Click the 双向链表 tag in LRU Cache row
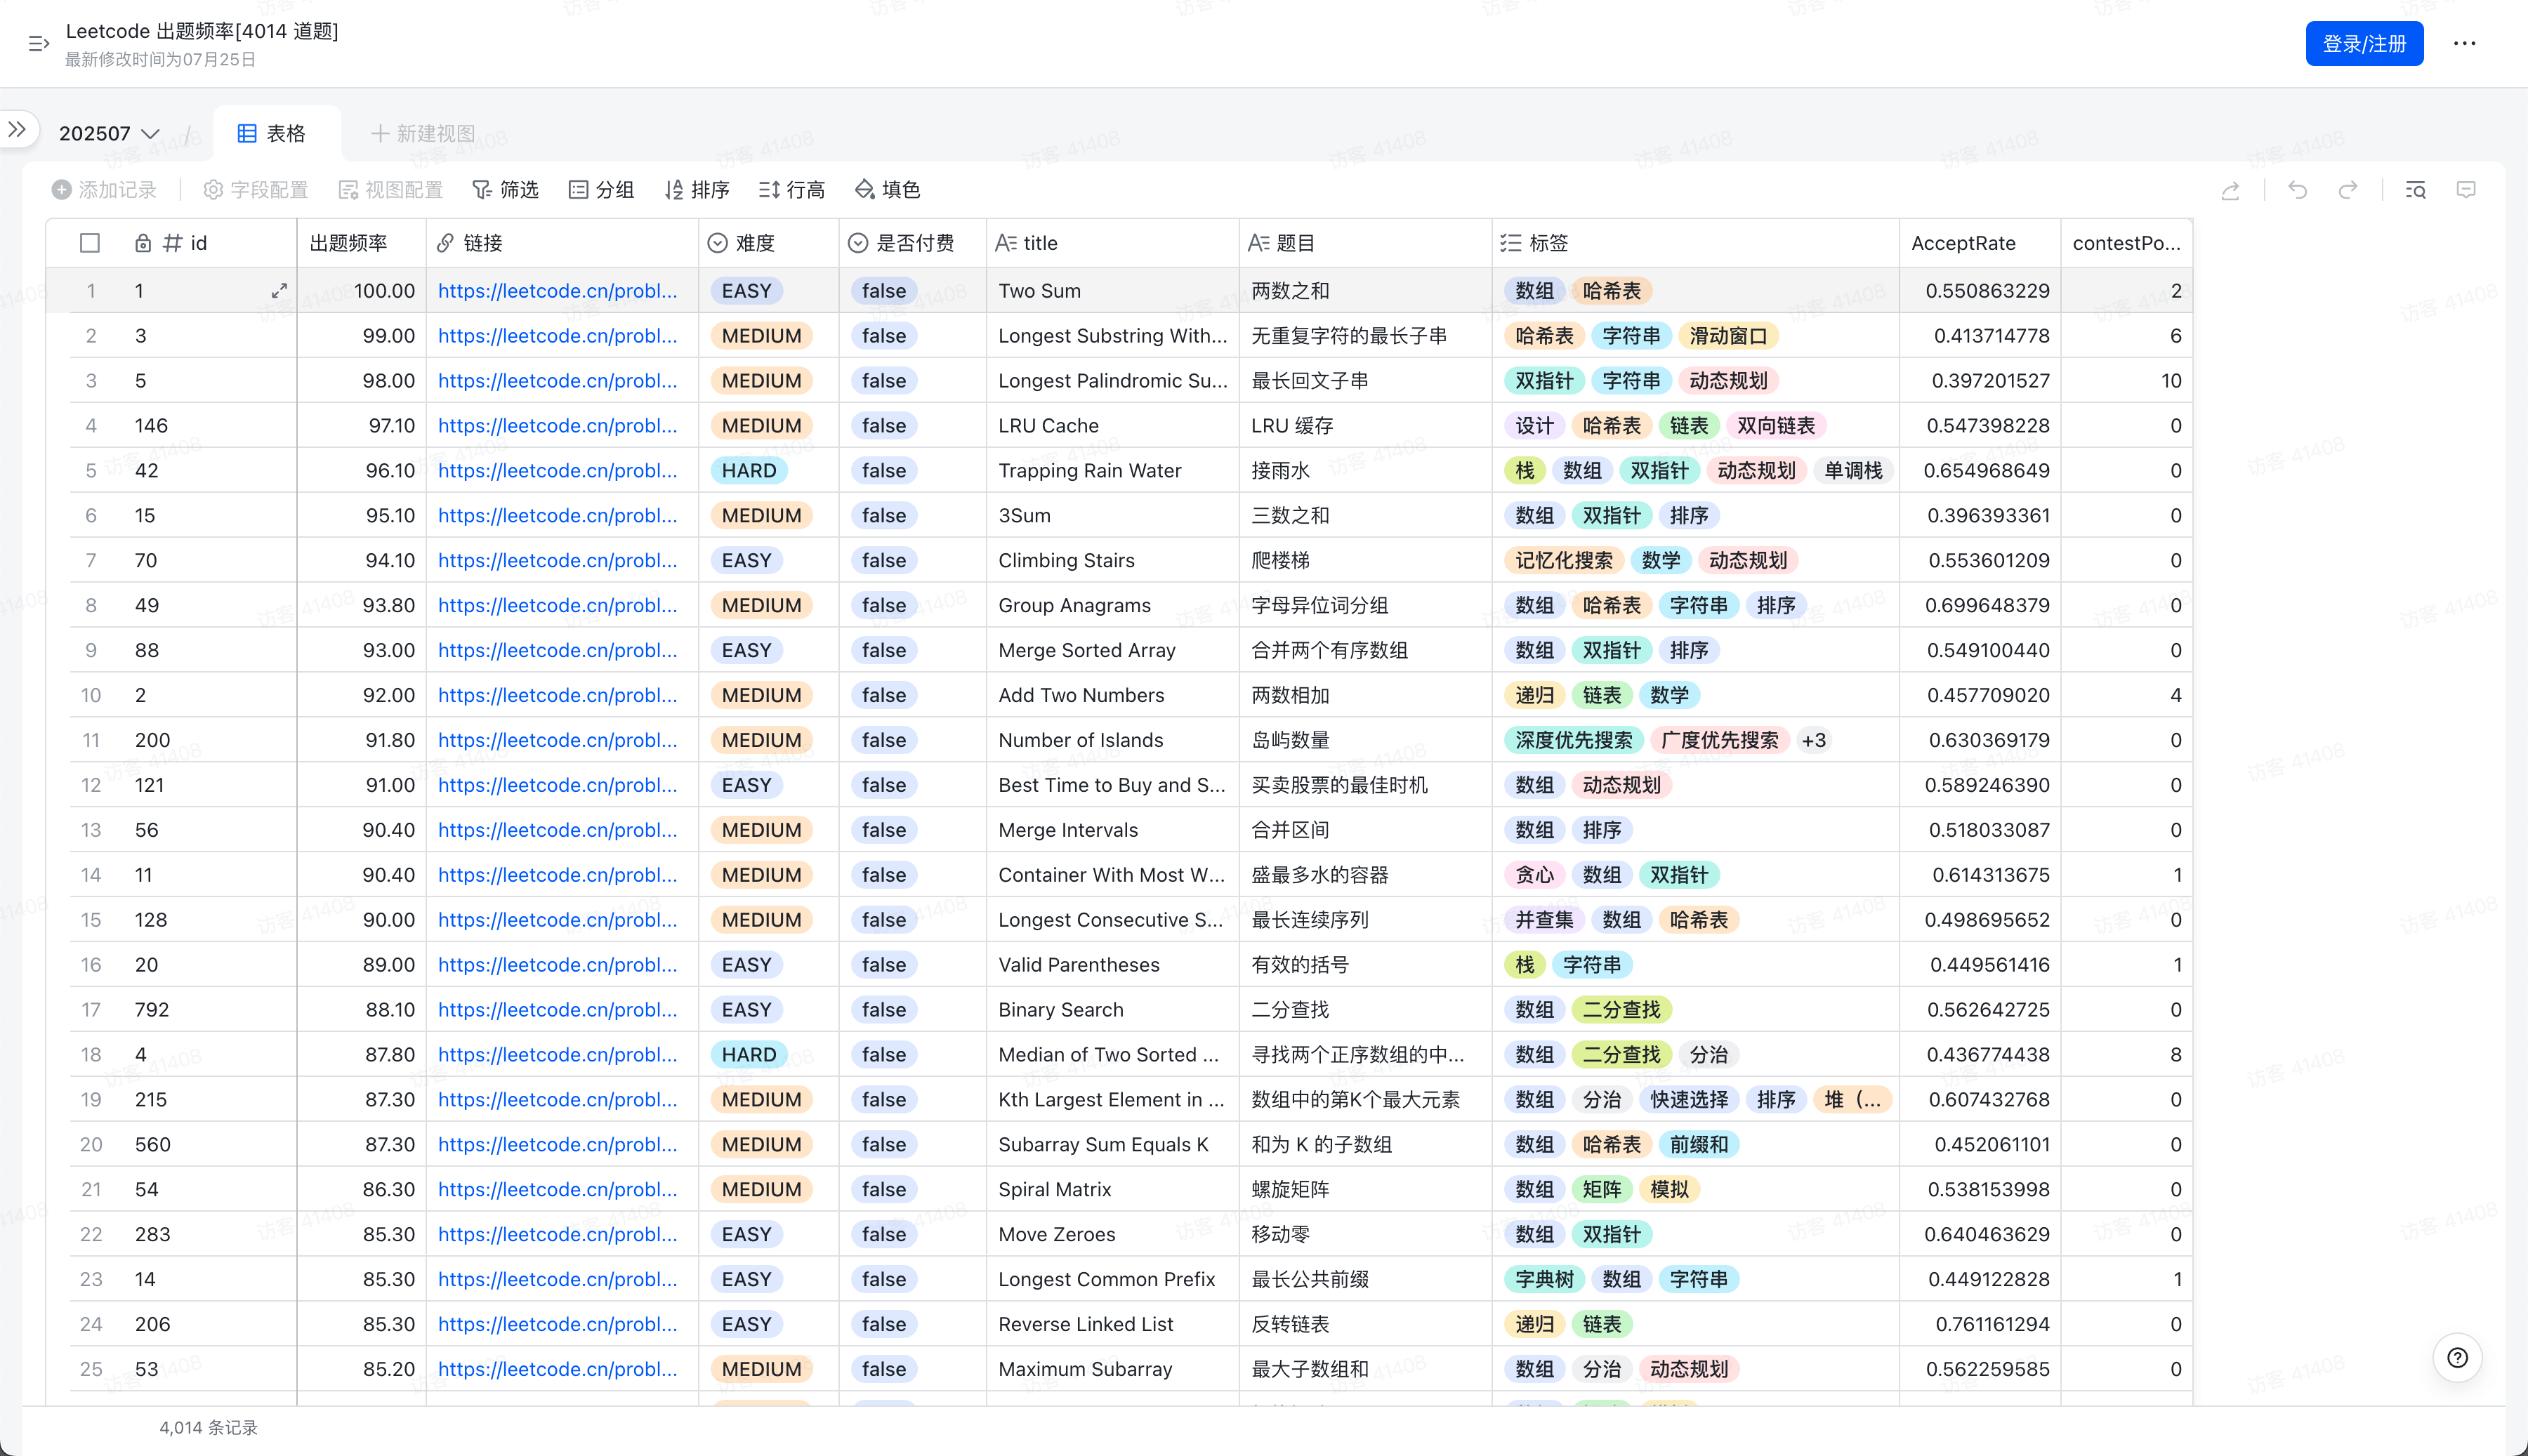Screen dimensions: 2528x1456 point(1776,426)
